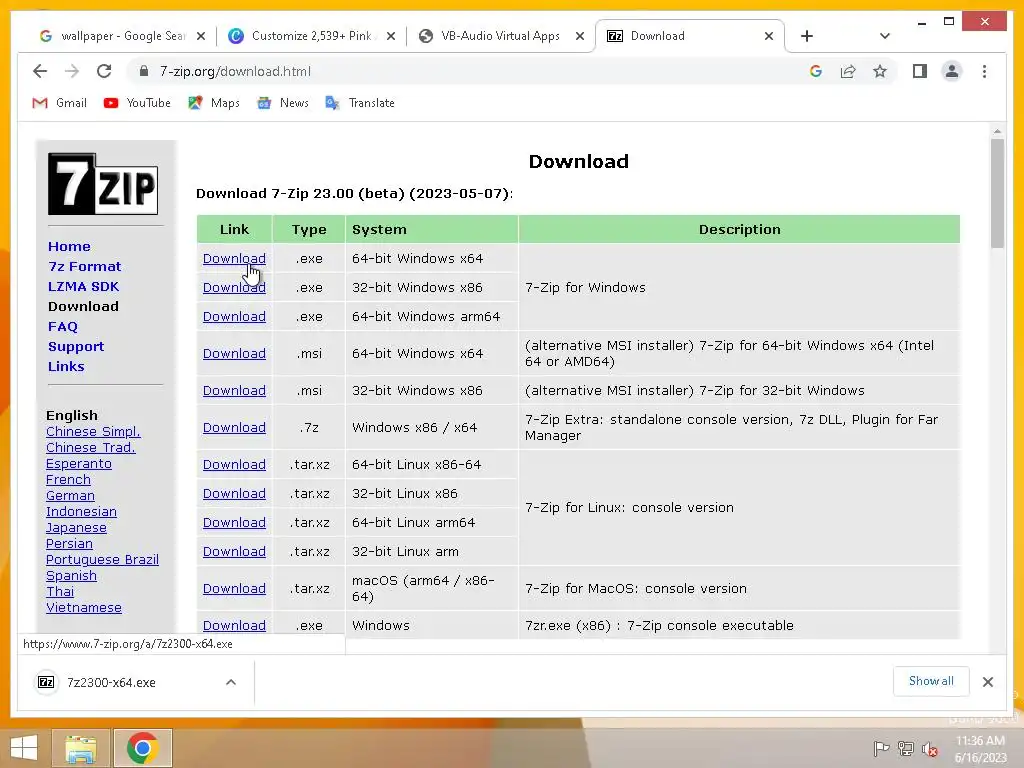Screen dimensions: 1024x768
Task: Switch language to German
Action: (71, 496)
